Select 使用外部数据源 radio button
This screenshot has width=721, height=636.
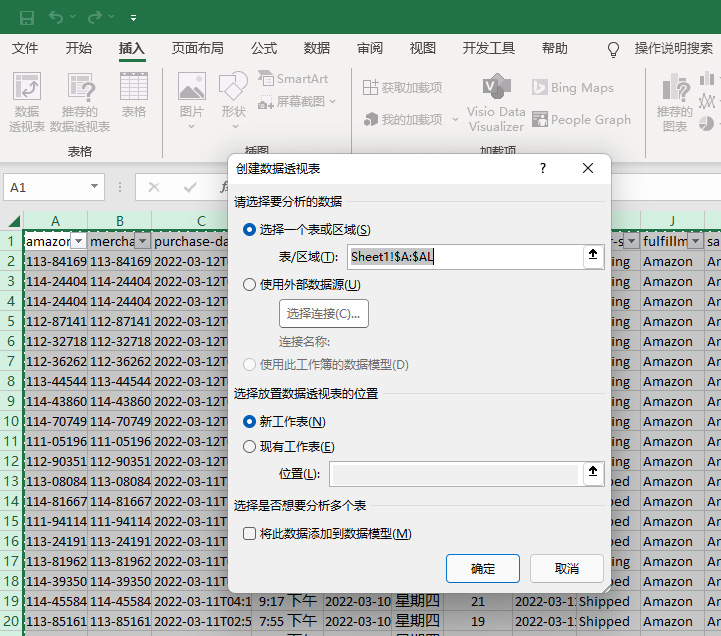click(249, 285)
